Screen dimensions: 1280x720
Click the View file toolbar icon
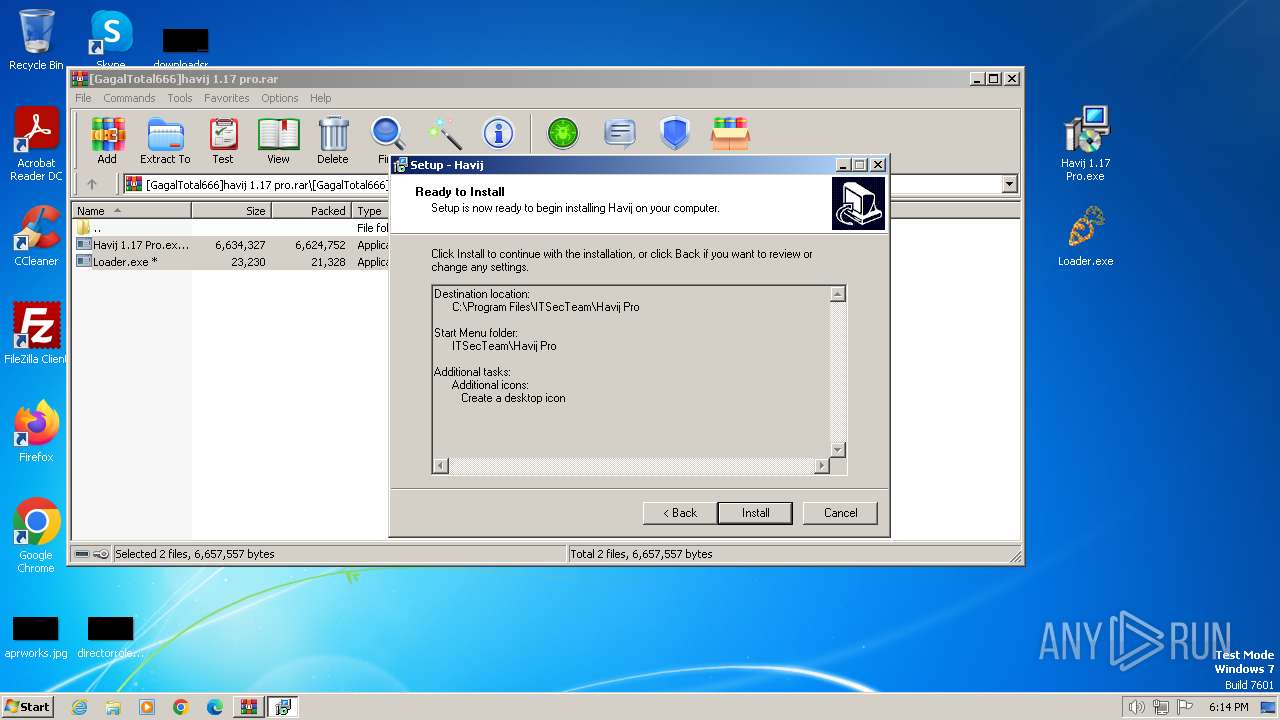pos(278,140)
